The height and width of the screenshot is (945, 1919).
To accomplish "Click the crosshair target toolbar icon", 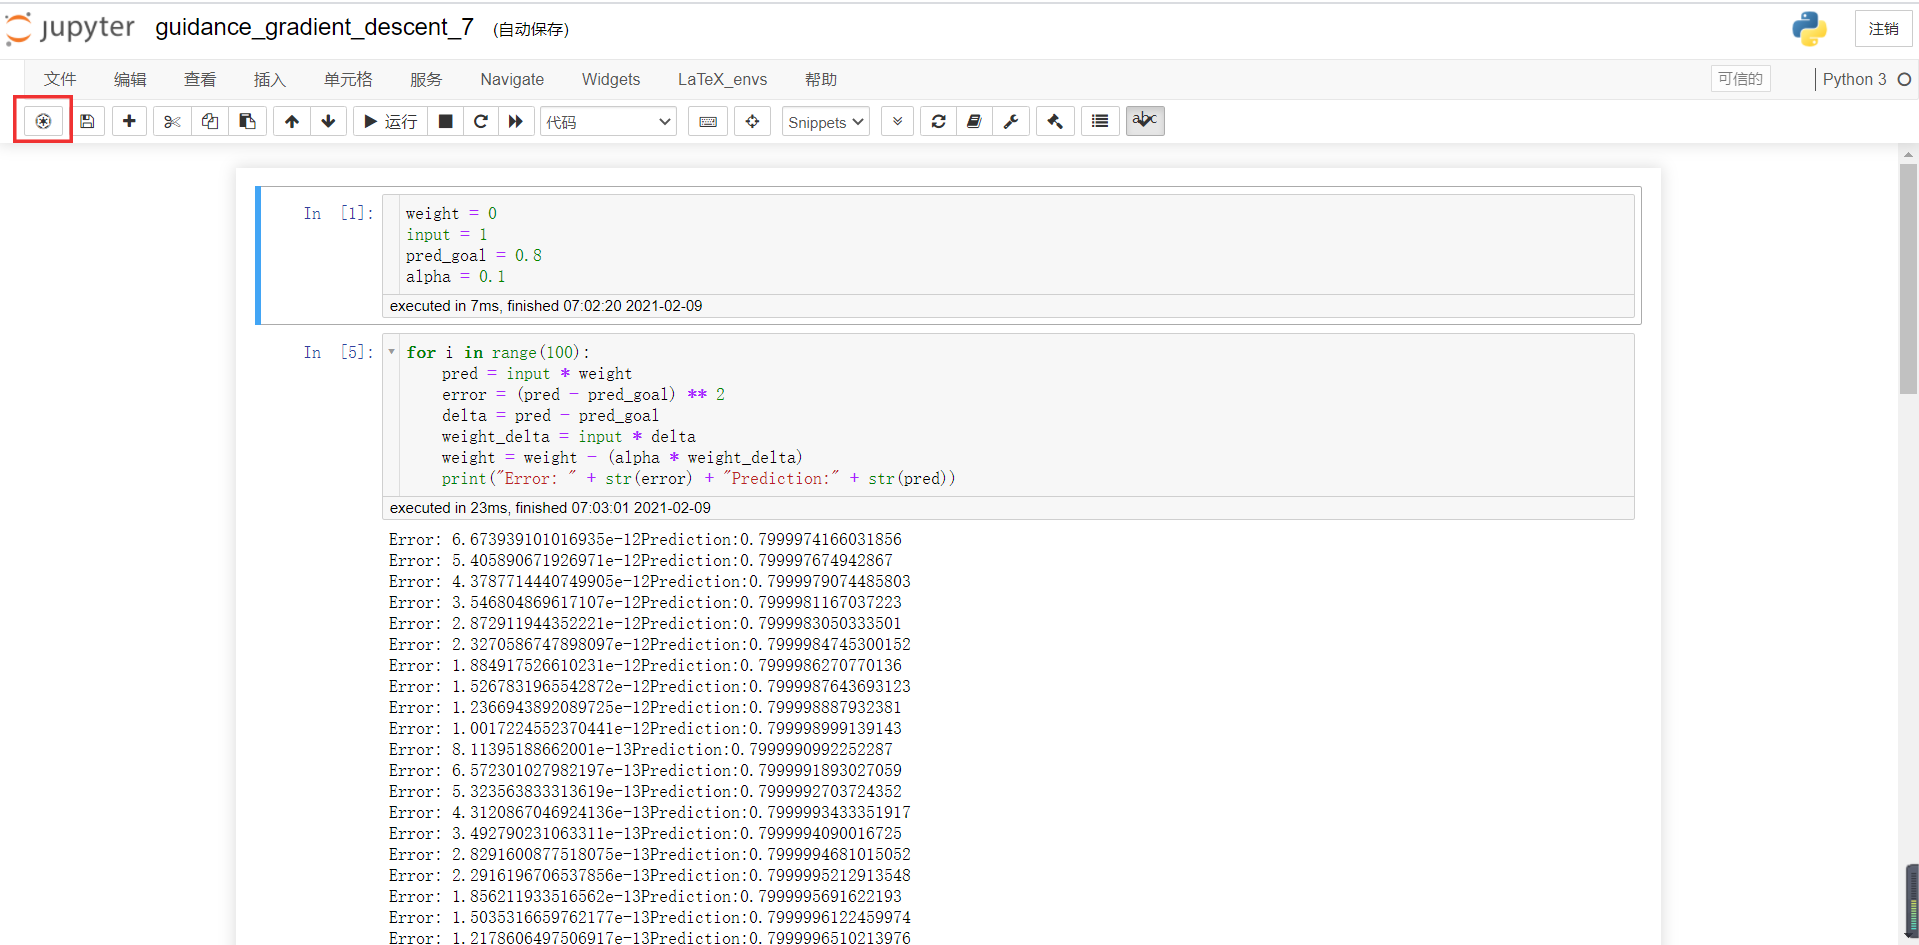I will click(x=752, y=121).
